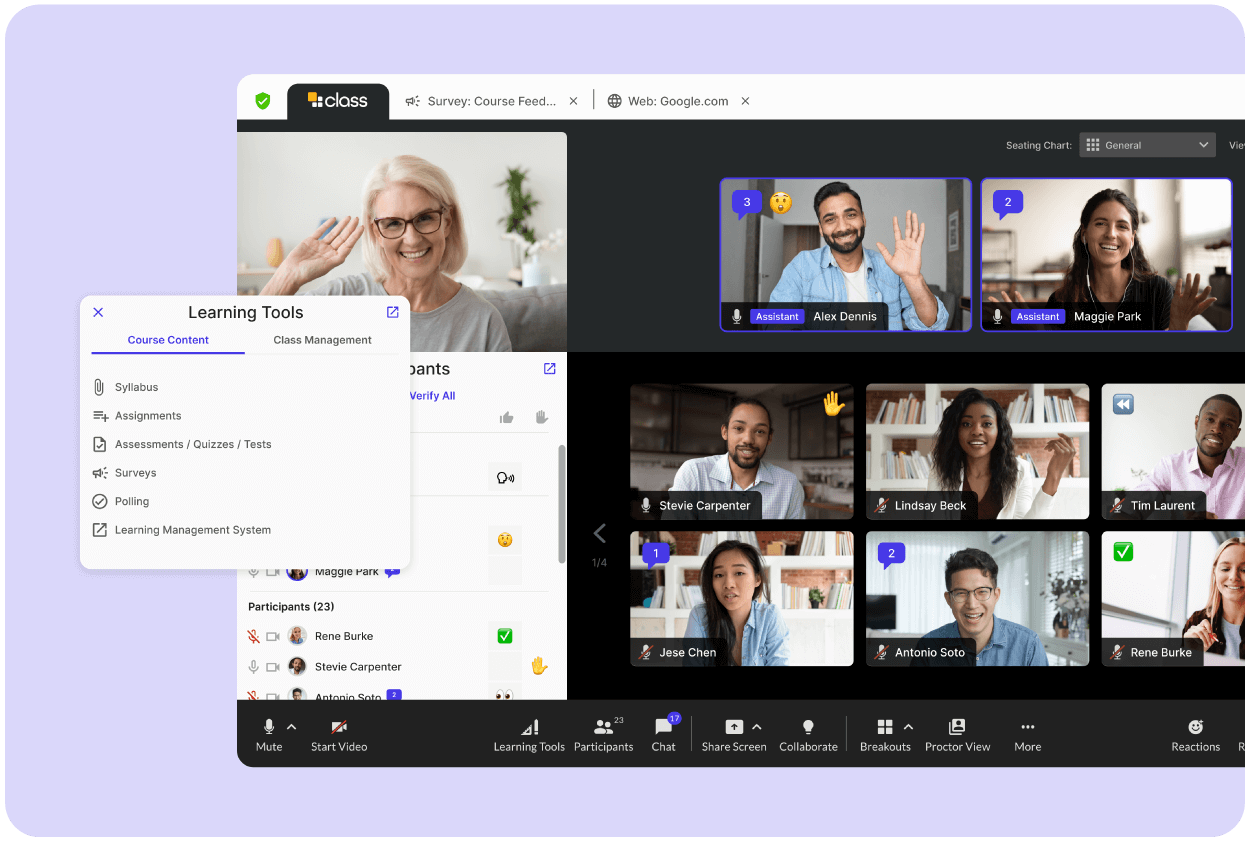Start Video from the toolbar

(339, 728)
